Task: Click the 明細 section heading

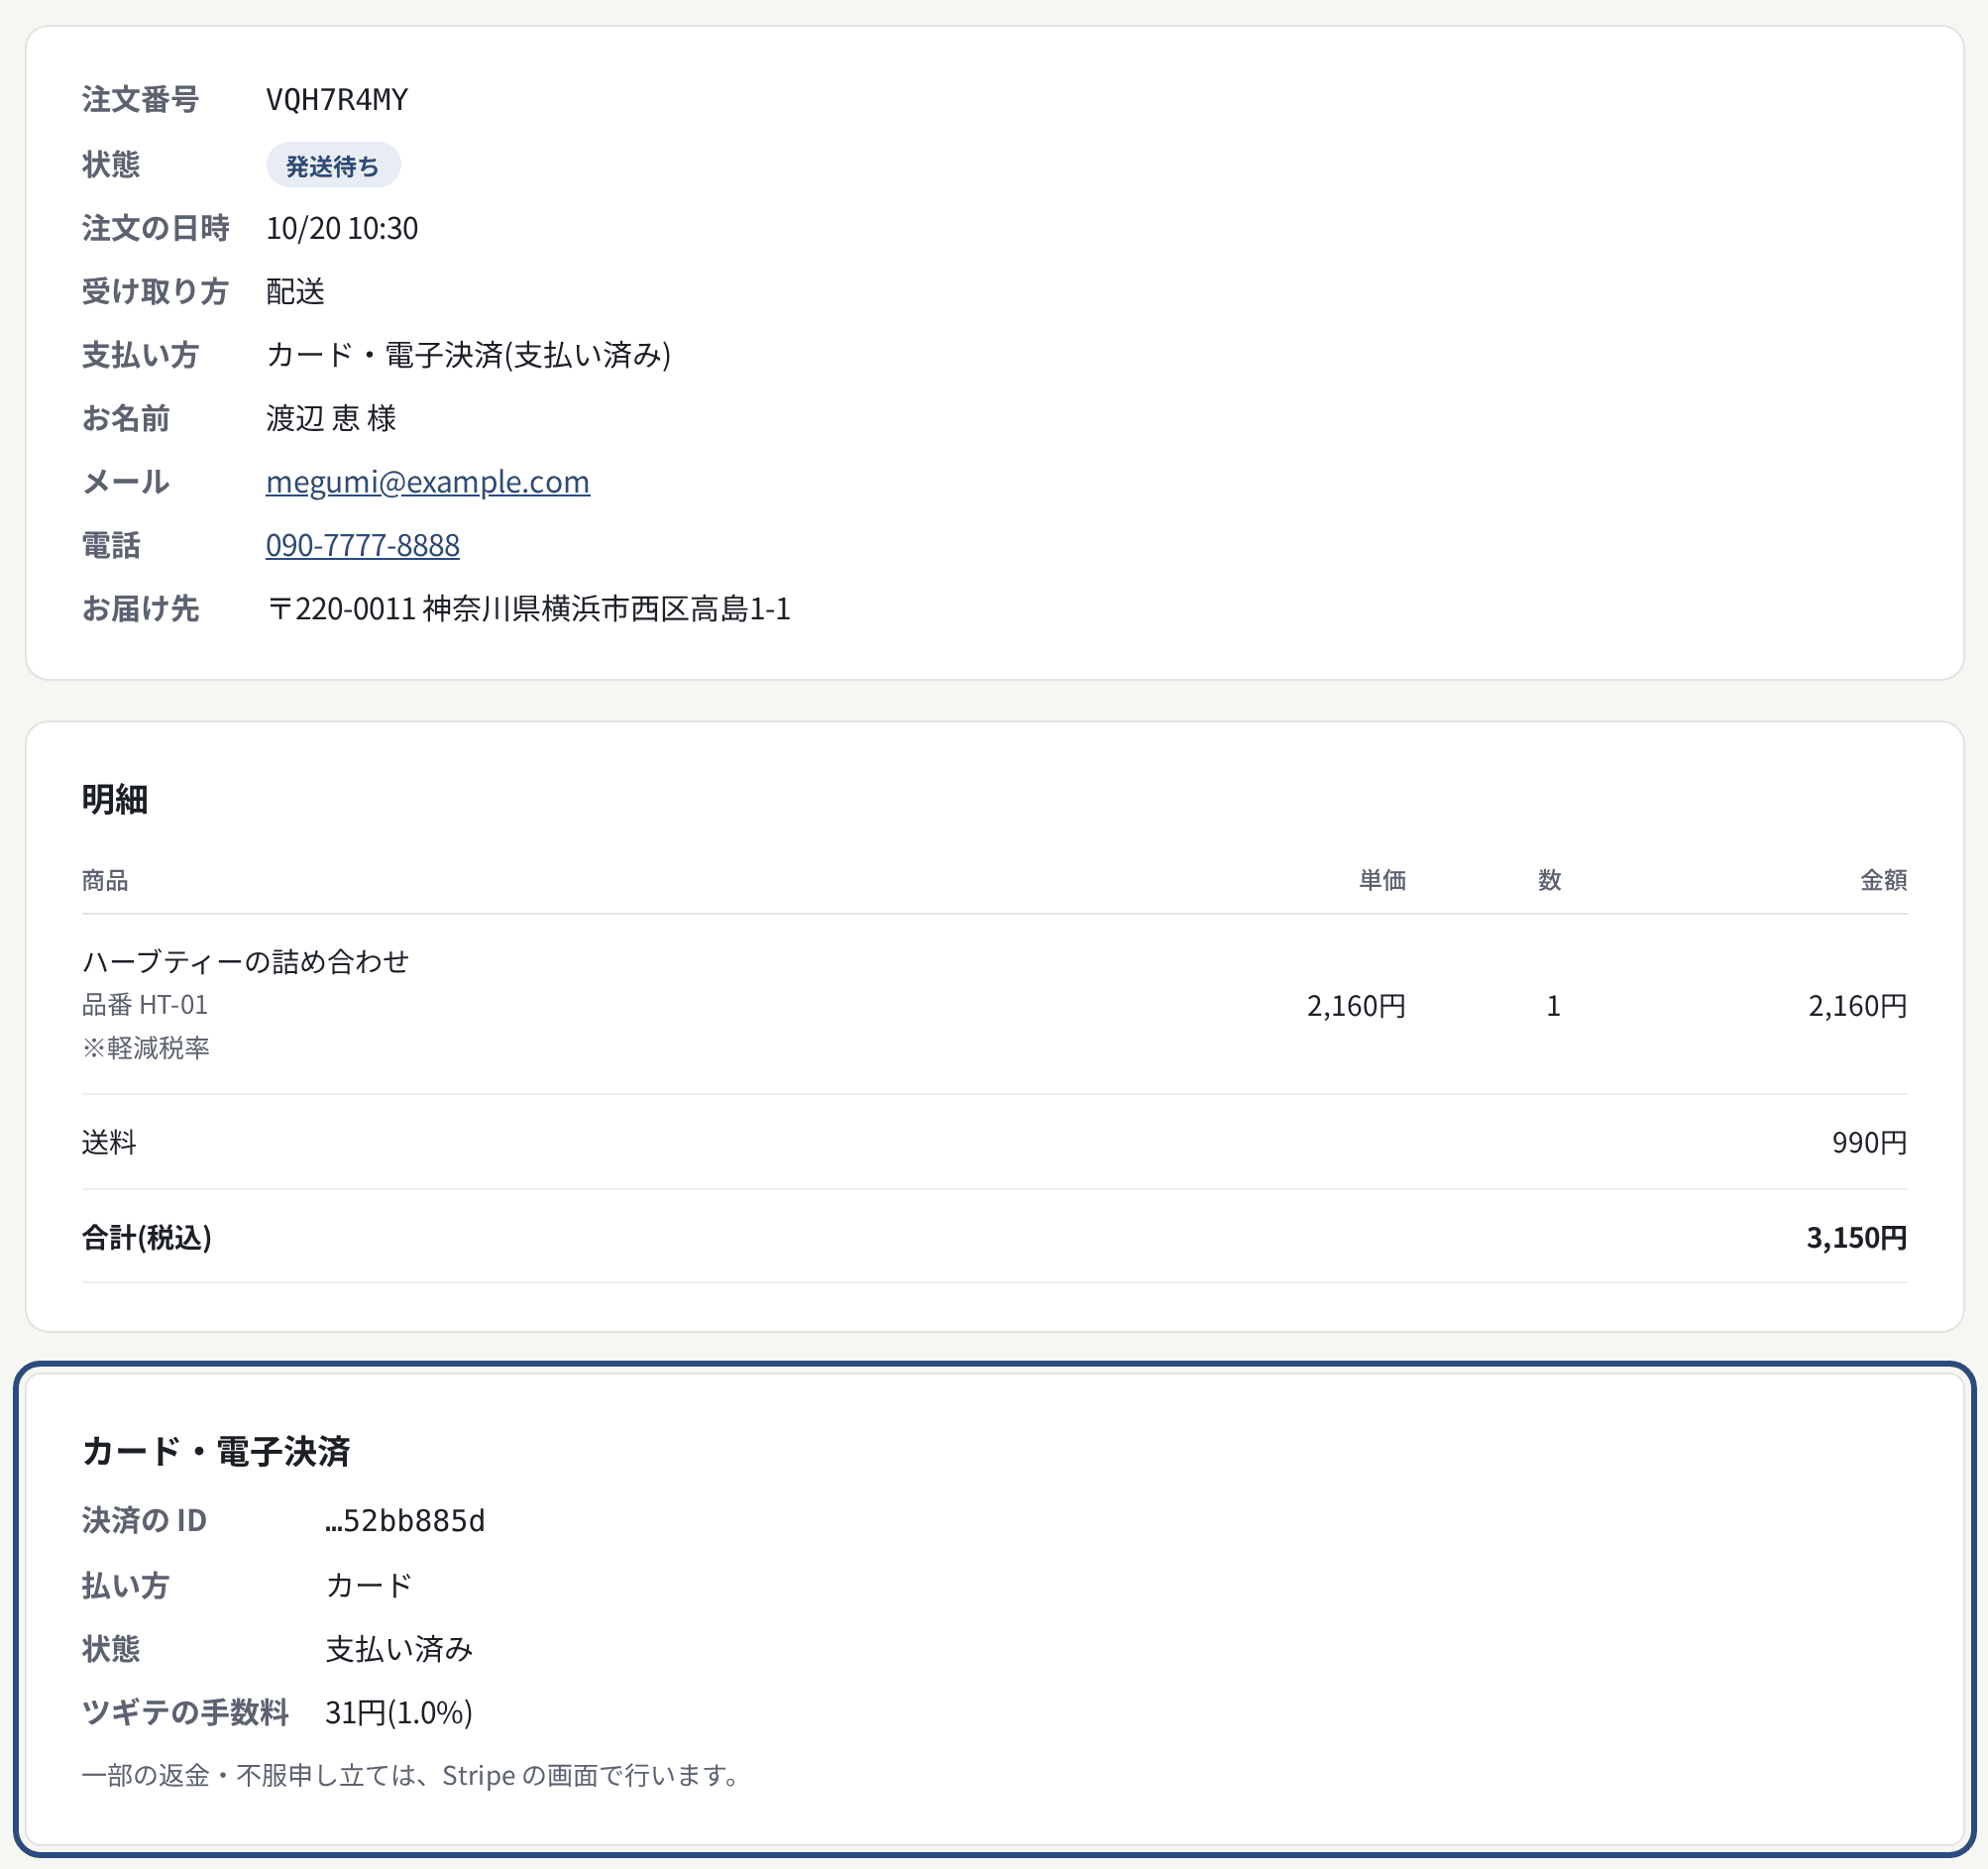Action: click(x=115, y=799)
